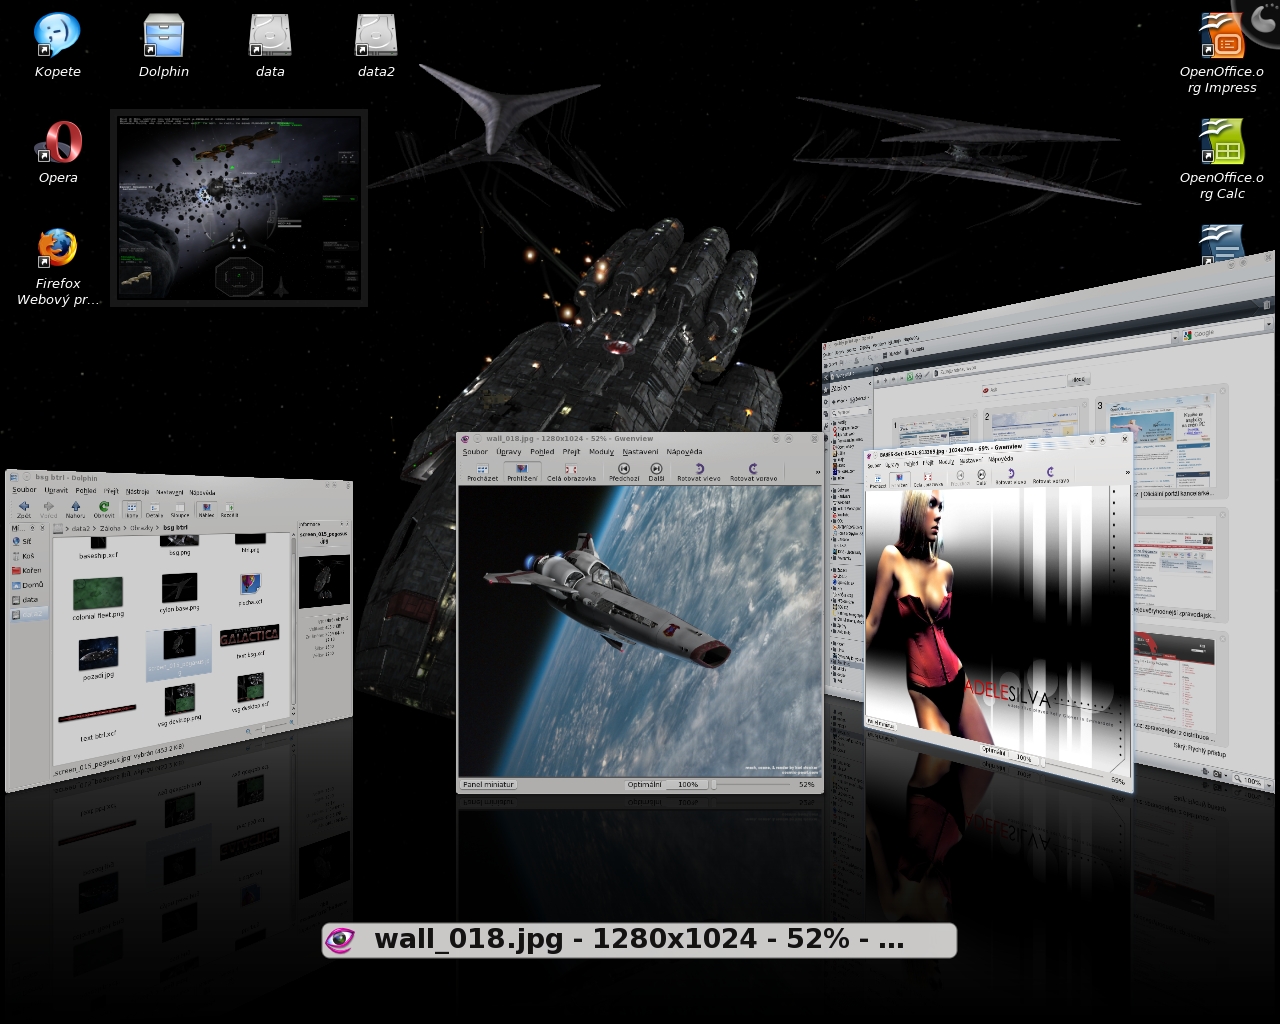This screenshot has width=1280, height=1024.
Task: Toggle Panel miniatur in wall_018 Gwenview
Action: point(488,785)
